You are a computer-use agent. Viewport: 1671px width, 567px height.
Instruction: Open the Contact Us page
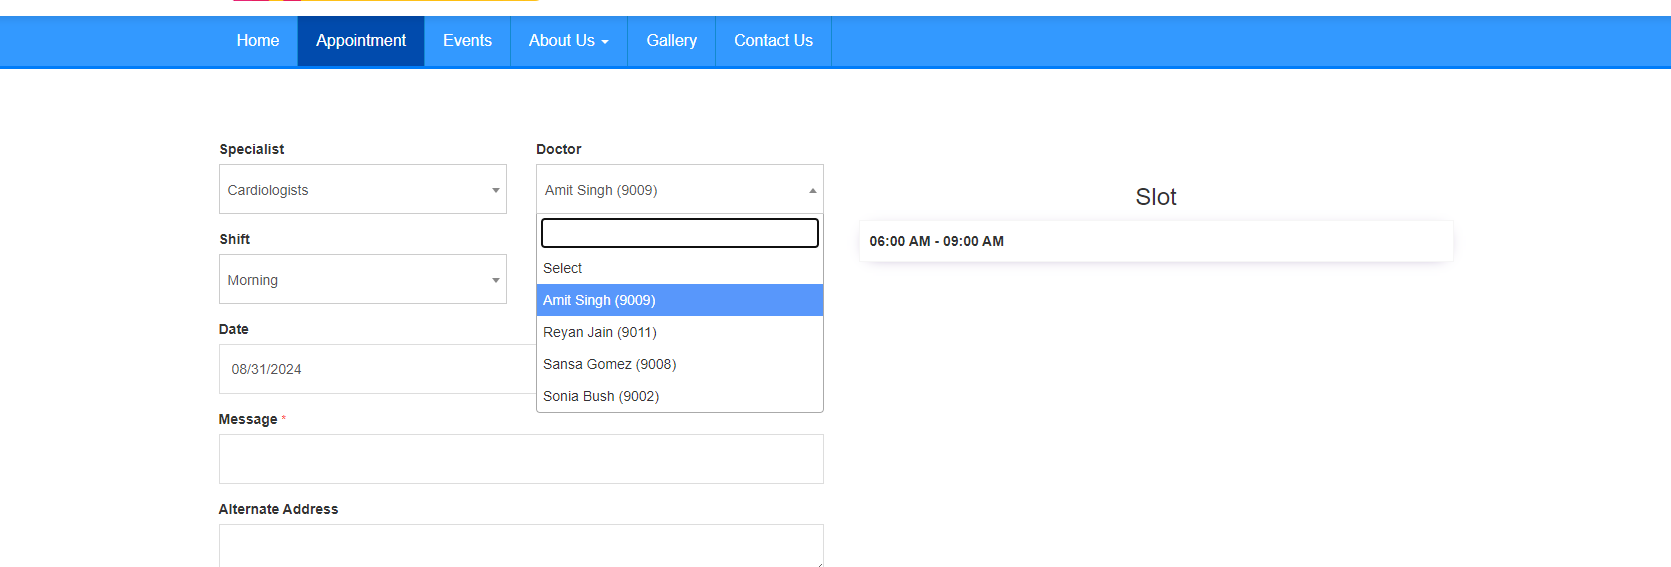773,41
